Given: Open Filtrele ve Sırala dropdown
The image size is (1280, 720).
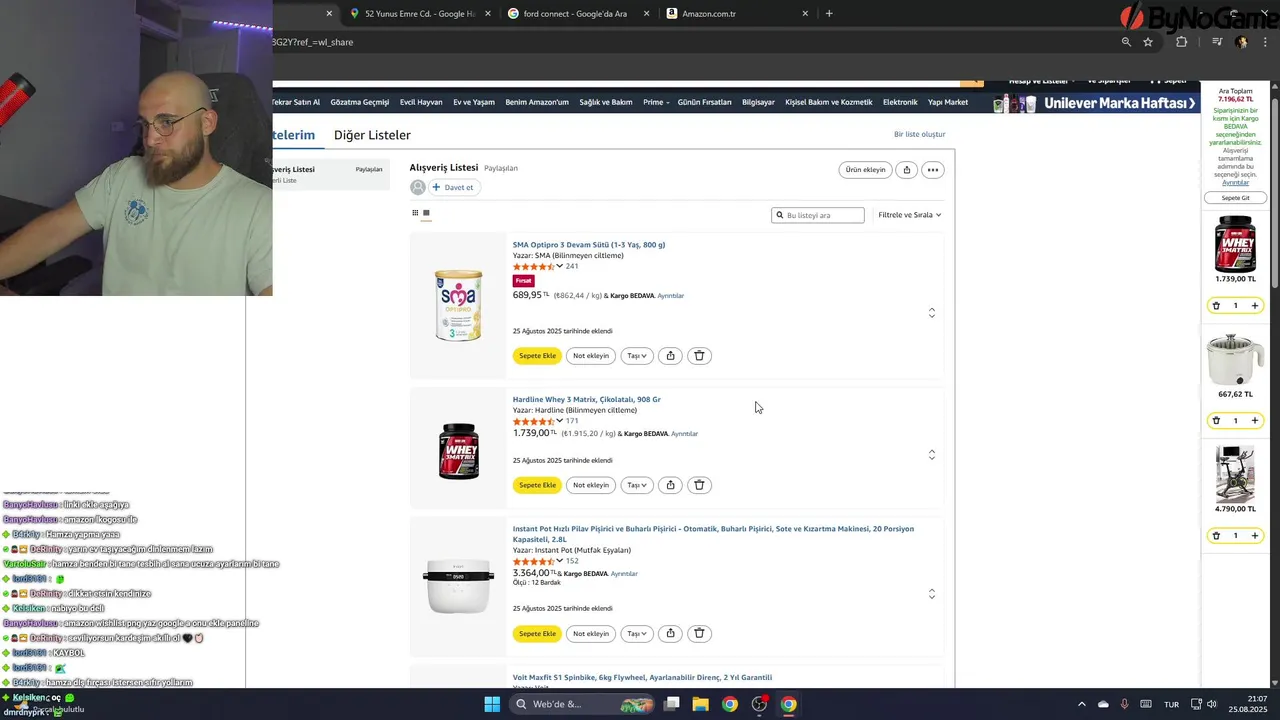Looking at the screenshot, I should [x=909, y=215].
